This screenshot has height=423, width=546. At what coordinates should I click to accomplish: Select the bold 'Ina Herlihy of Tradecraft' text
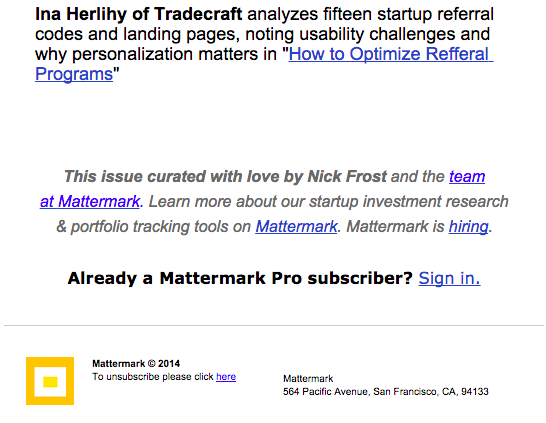pos(138,14)
